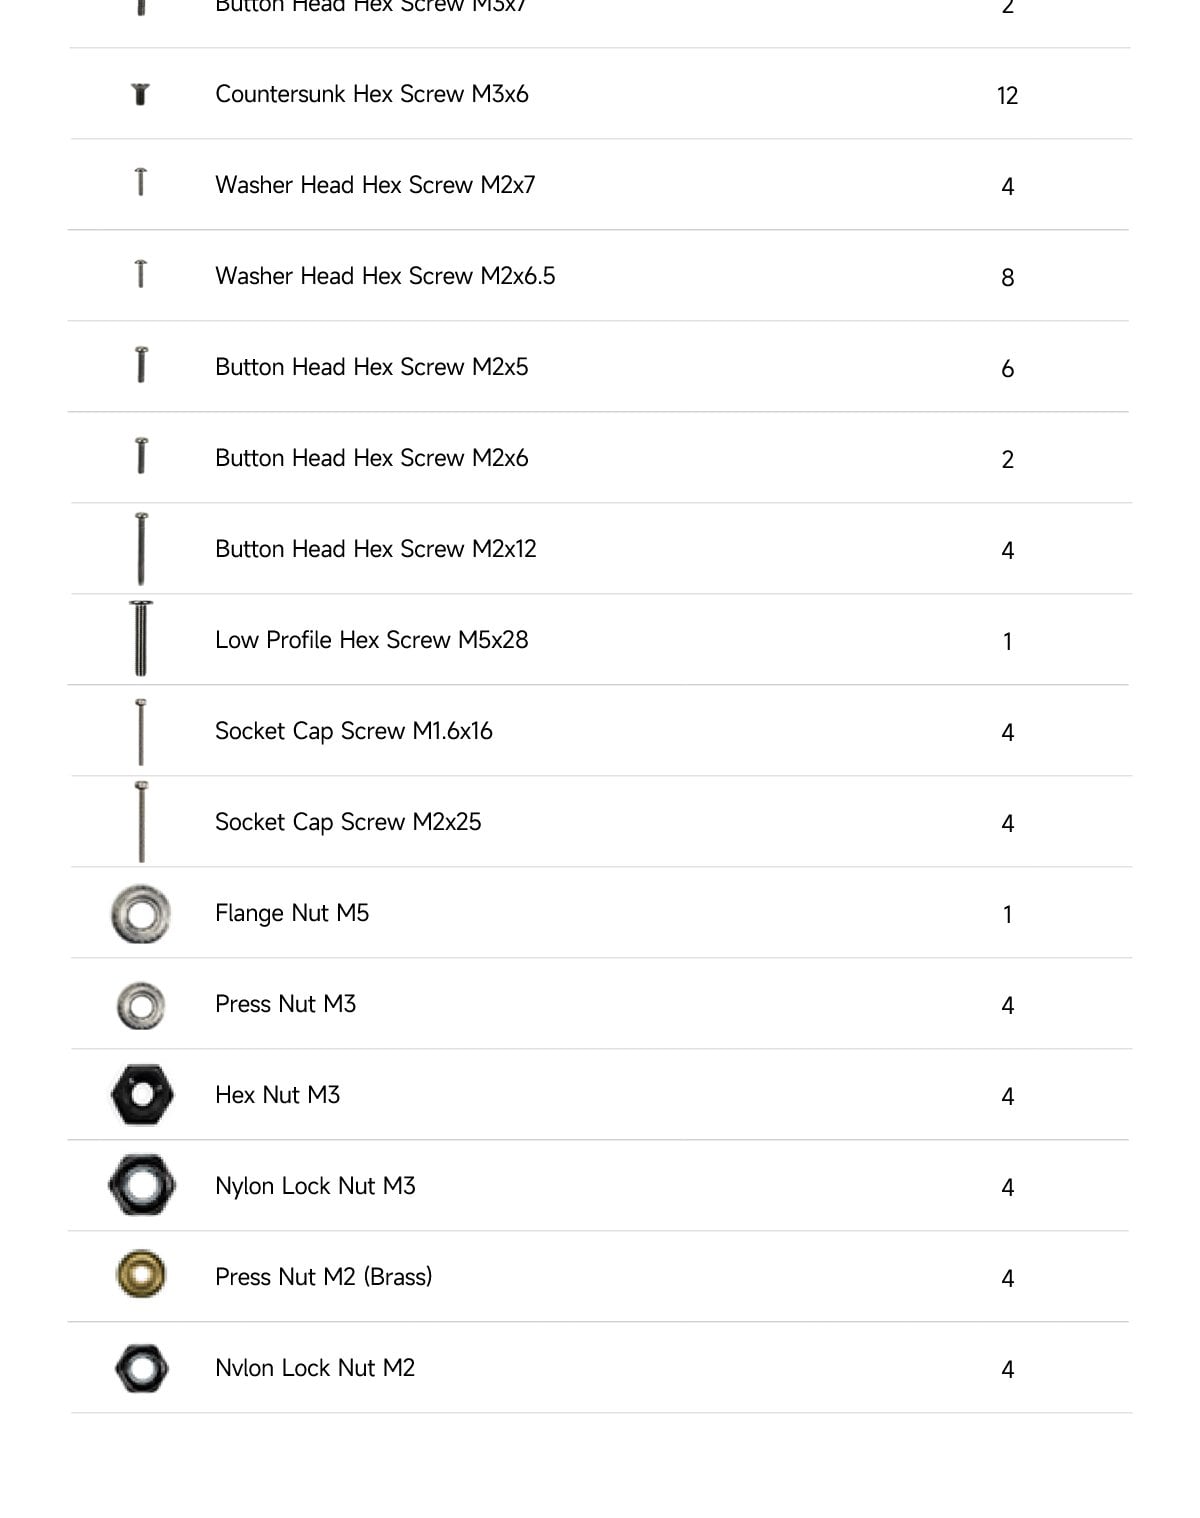Click the Press Nut M2 (Brass) label
This screenshot has height=1518, width=1200.
(x=324, y=1277)
